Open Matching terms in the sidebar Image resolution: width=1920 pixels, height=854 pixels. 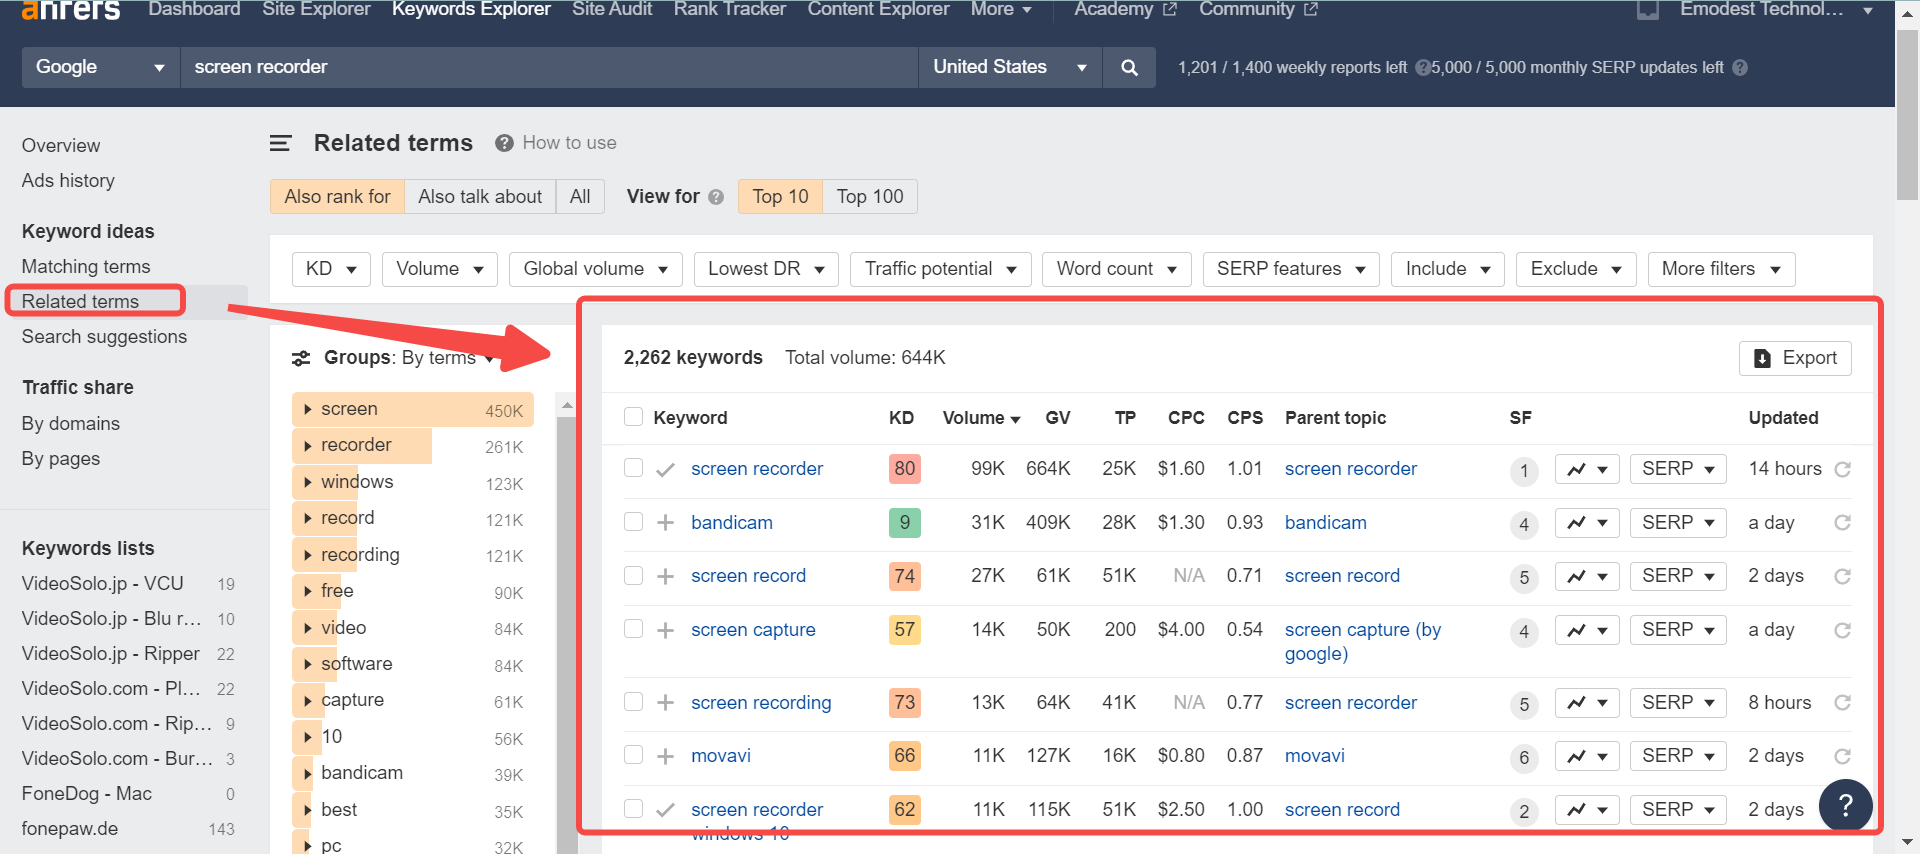[x=86, y=267]
